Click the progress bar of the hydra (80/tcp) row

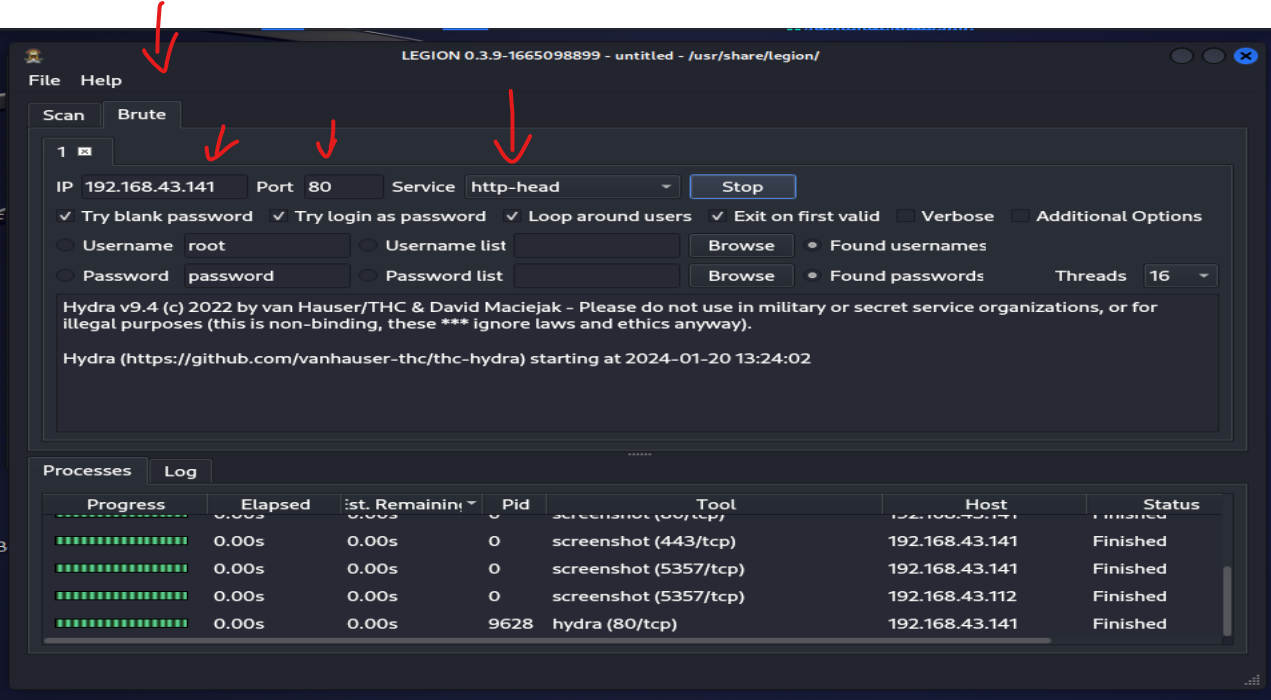121,624
